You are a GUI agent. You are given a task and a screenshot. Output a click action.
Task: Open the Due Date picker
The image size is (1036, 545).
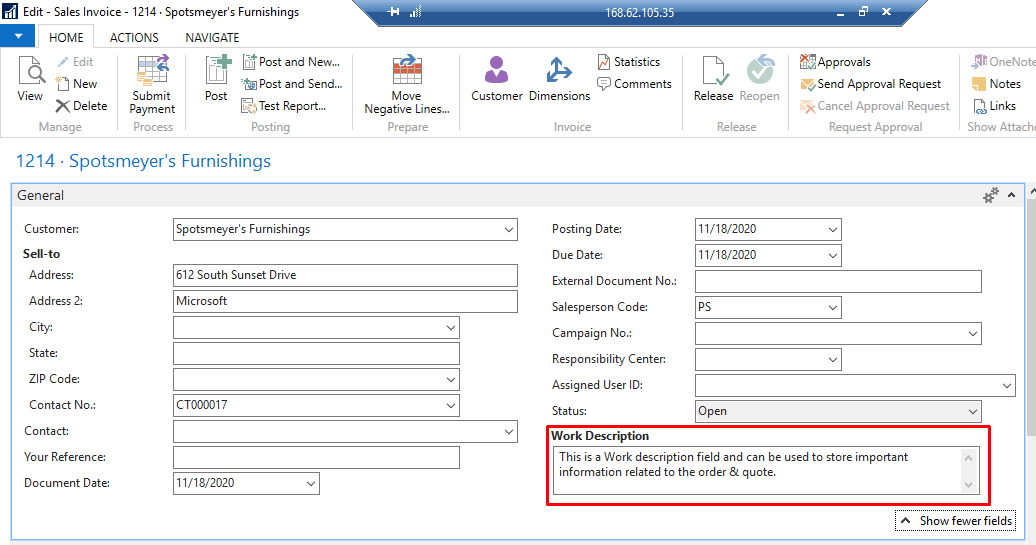click(x=832, y=256)
